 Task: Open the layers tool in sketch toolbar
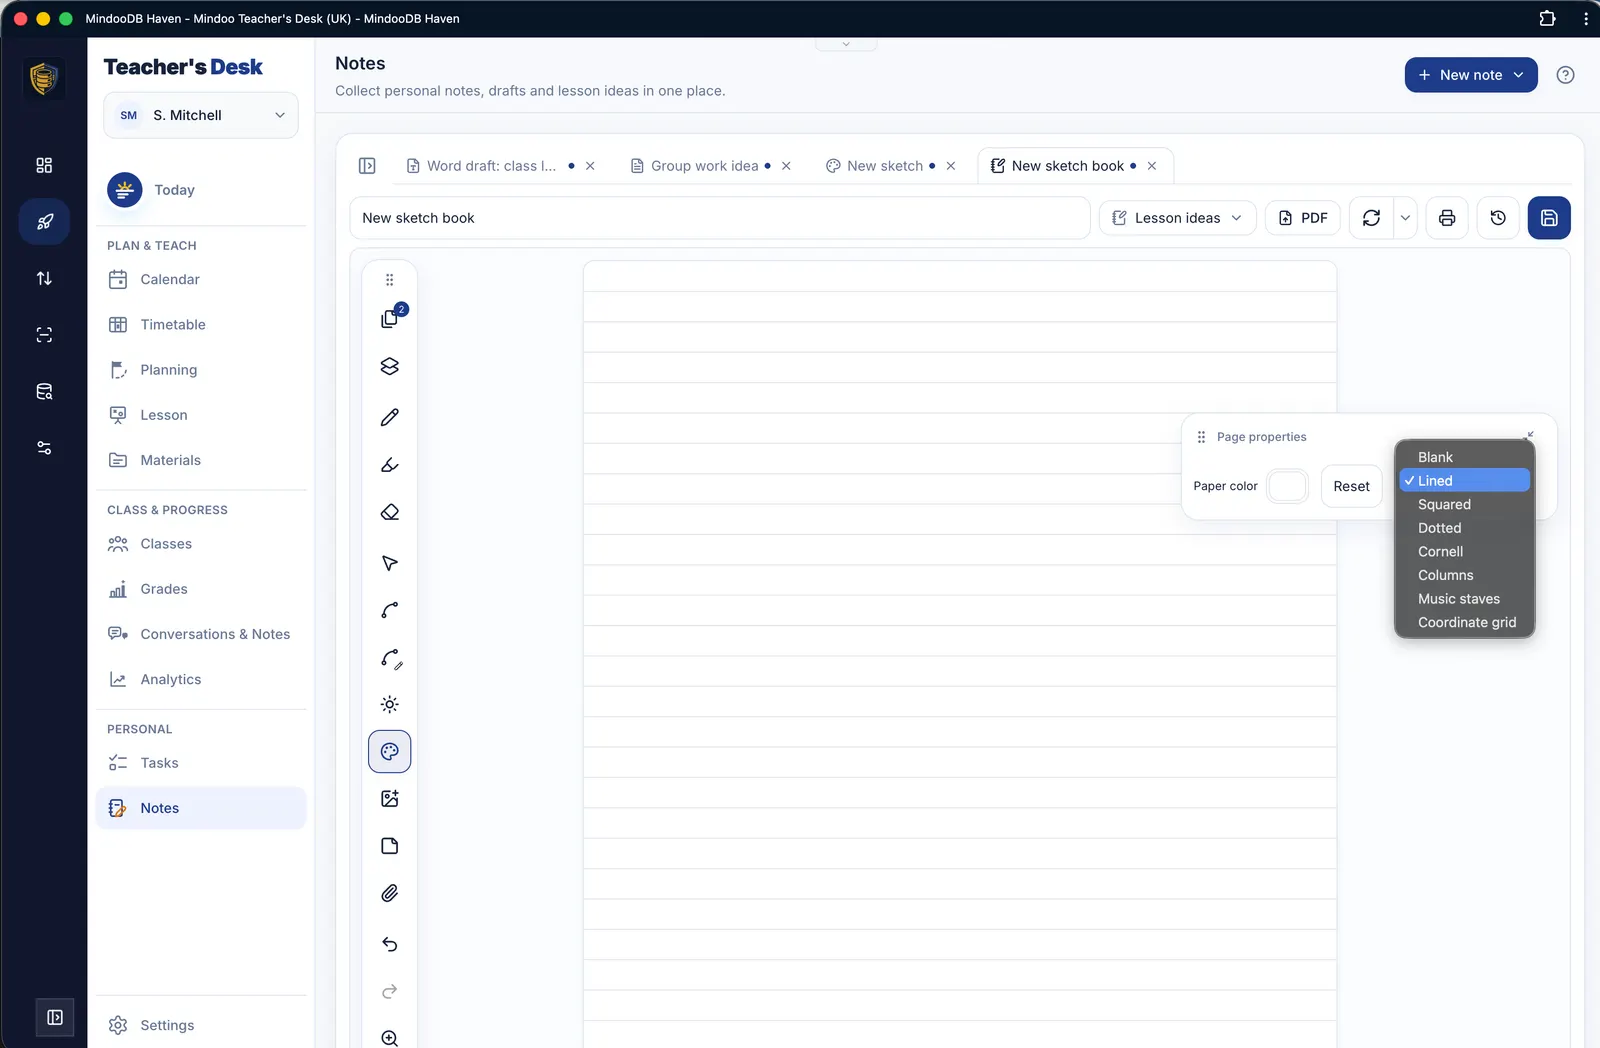pyautogui.click(x=390, y=366)
